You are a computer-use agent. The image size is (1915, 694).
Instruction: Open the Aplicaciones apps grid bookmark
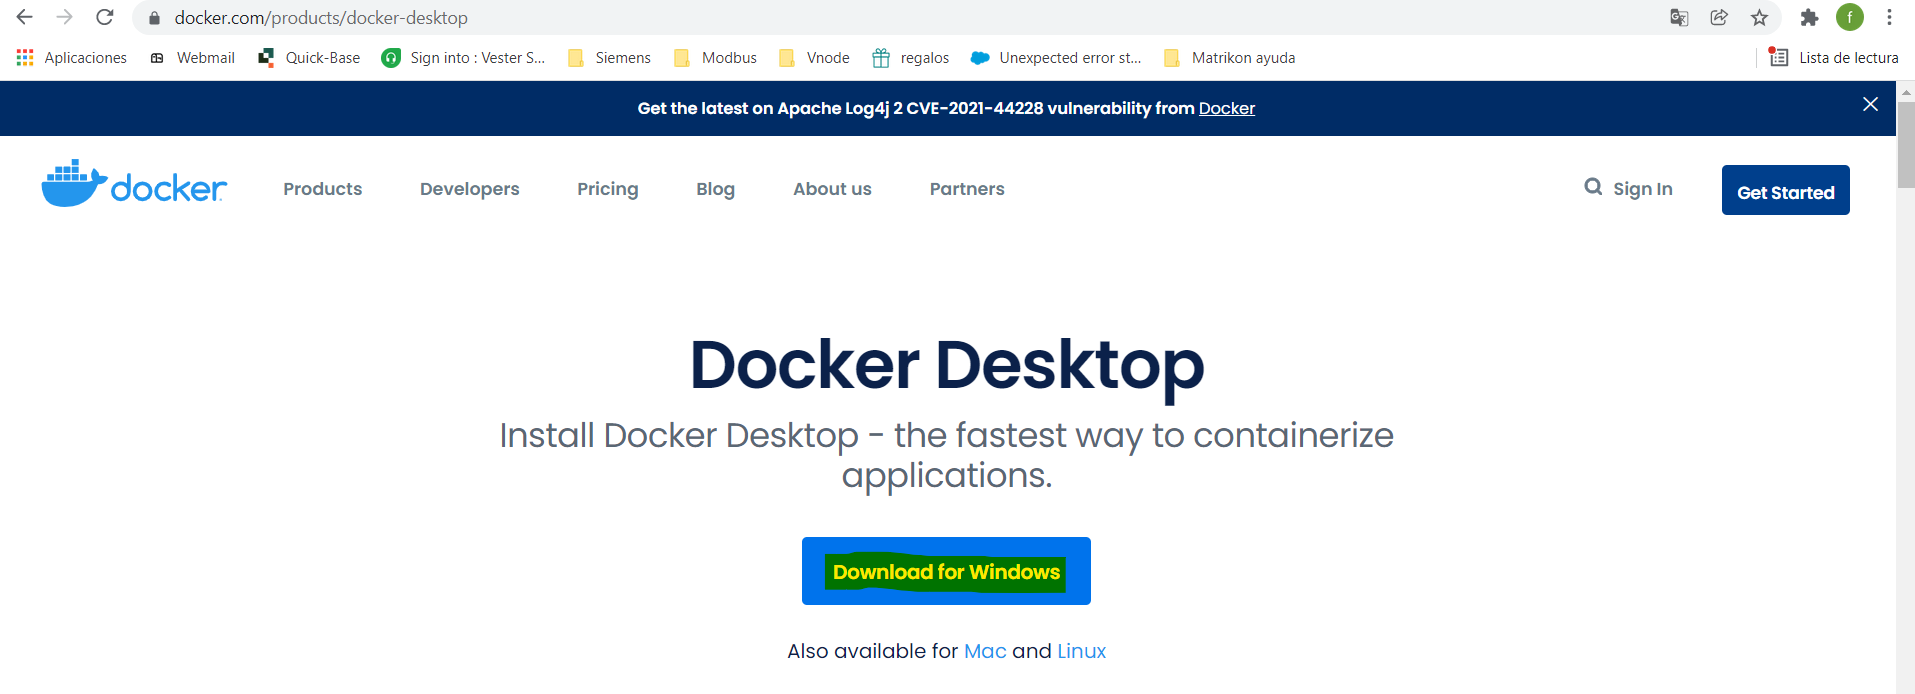point(71,58)
